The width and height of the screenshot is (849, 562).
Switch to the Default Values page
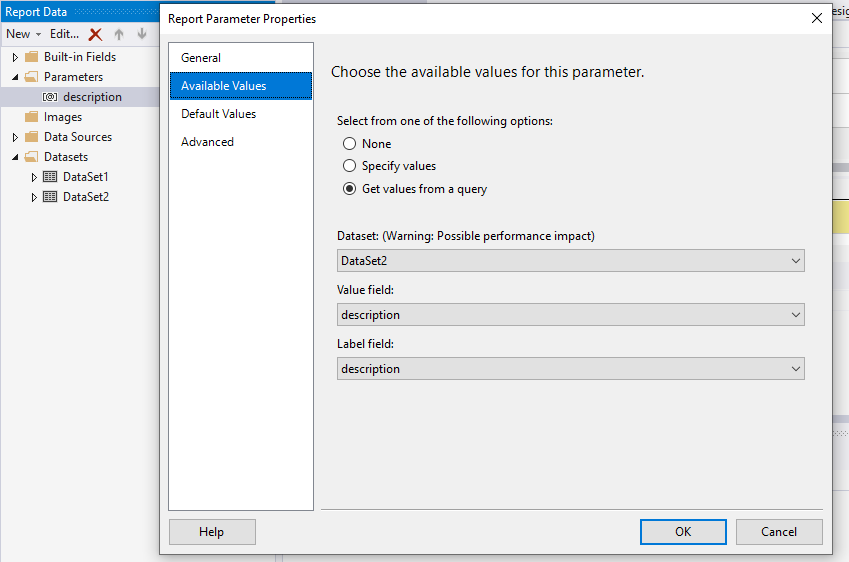click(241, 114)
